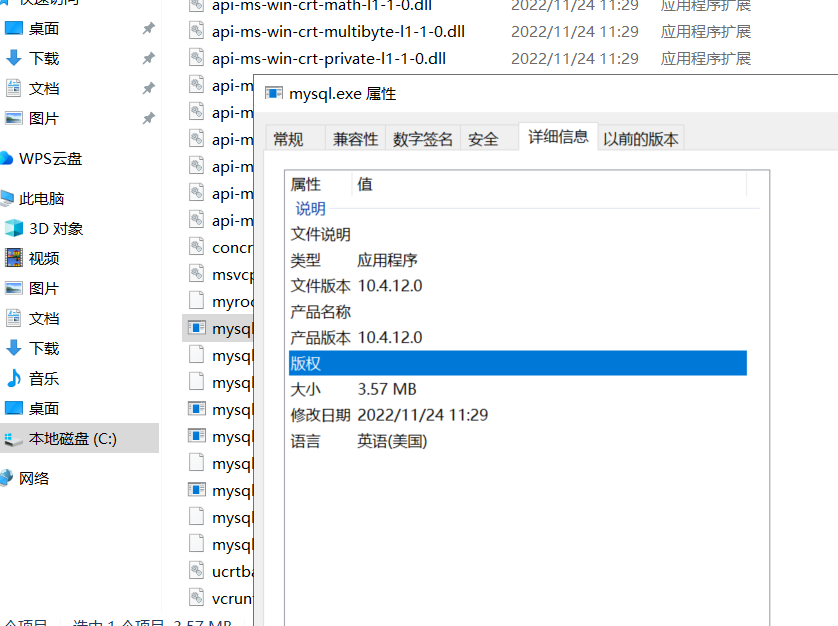Open the 以前的版本 tab
This screenshot has width=838, height=626.
[640, 139]
